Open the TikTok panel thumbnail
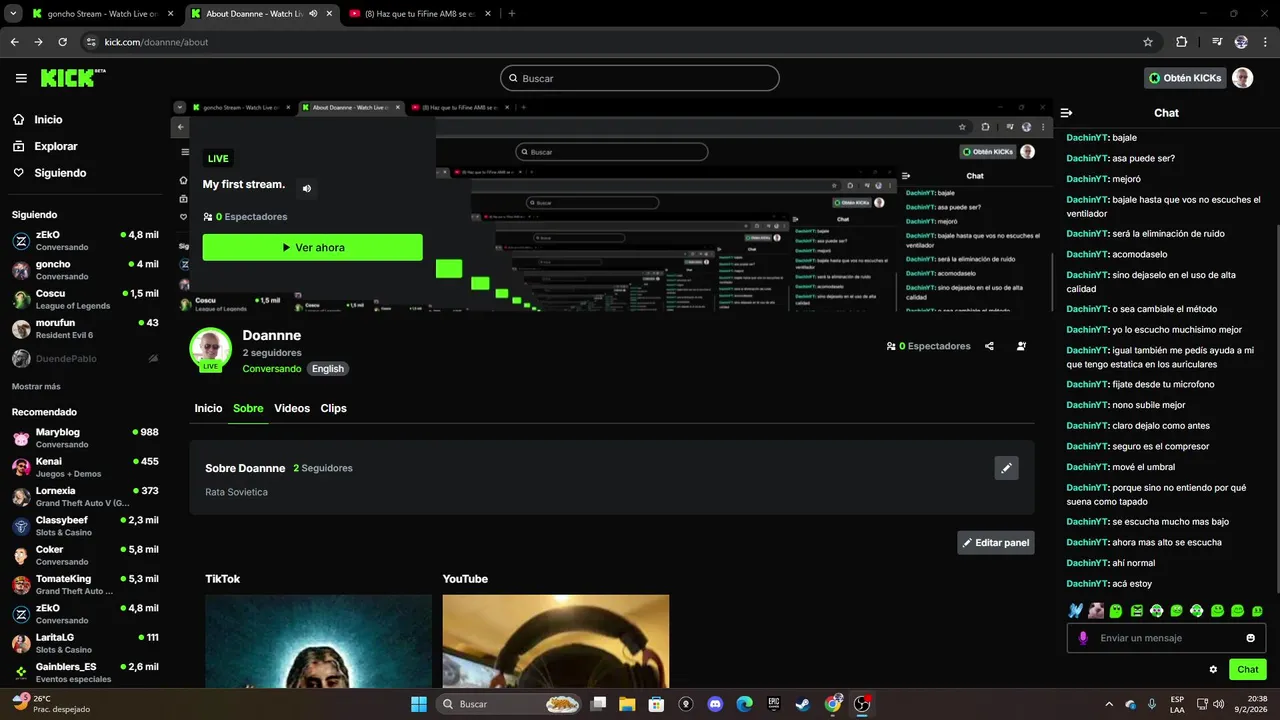This screenshot has height=720, width=1280. [x=318, y=641]
